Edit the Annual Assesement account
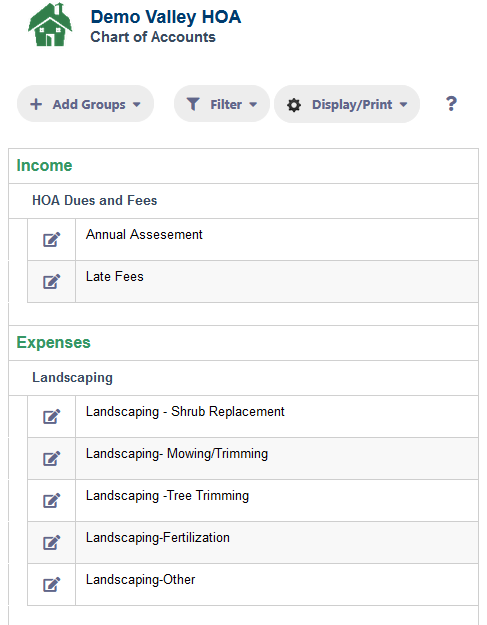Viewport: 487px width, 625px height. point(51,240)
